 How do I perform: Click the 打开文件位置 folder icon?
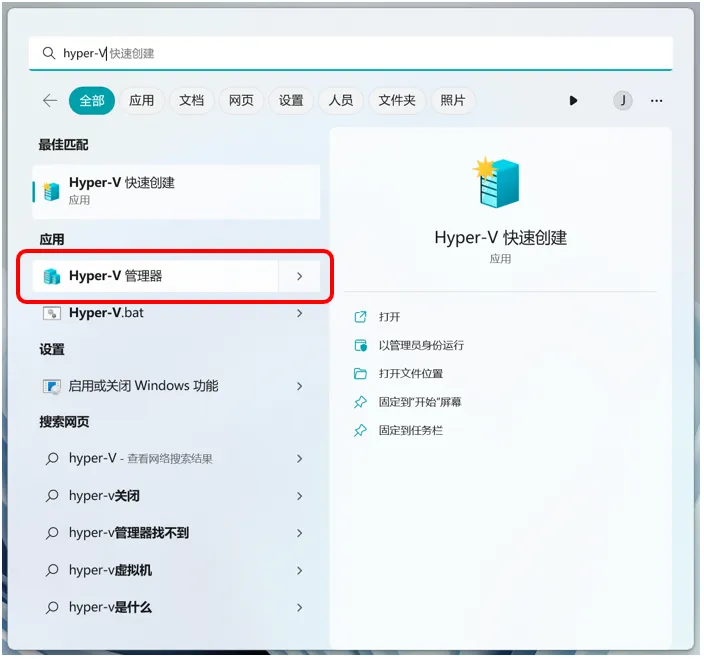[x=361, y=373]
